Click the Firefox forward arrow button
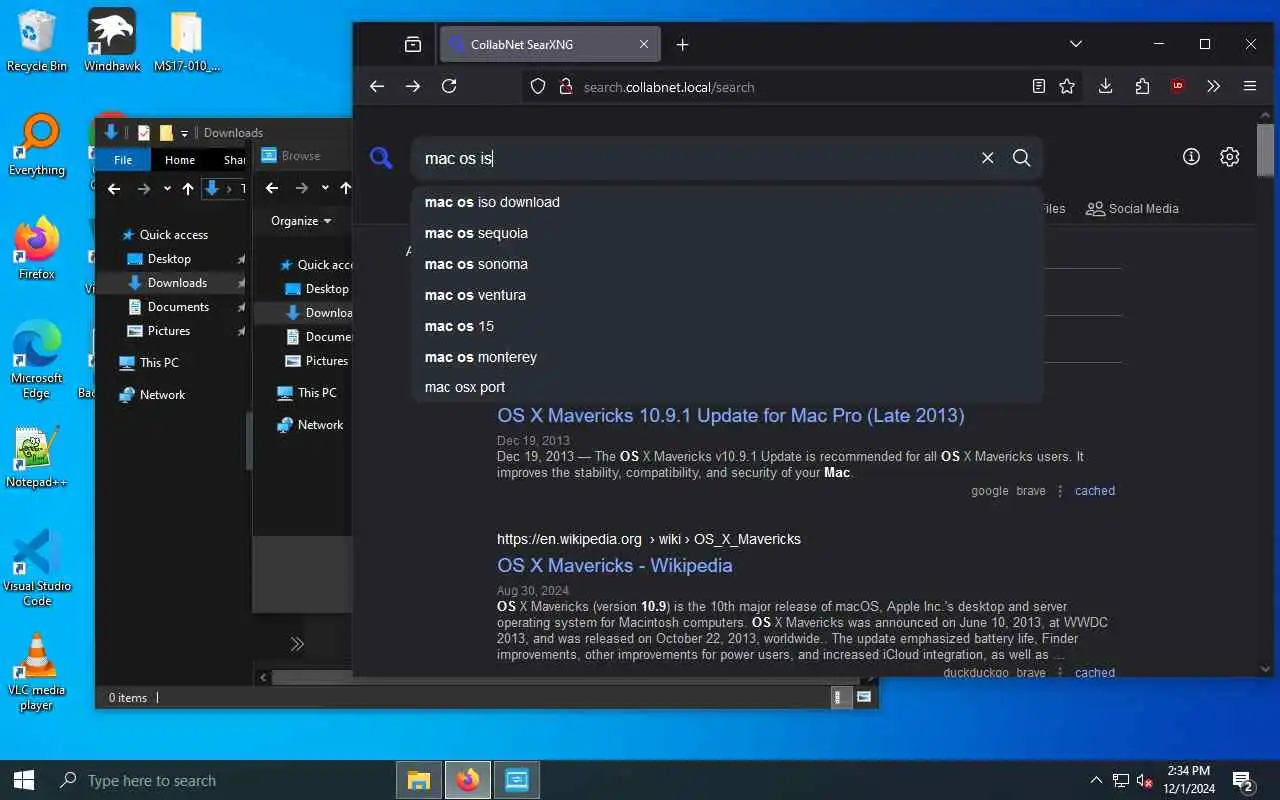Viewport: 1280px width, 800px height. 413,87
